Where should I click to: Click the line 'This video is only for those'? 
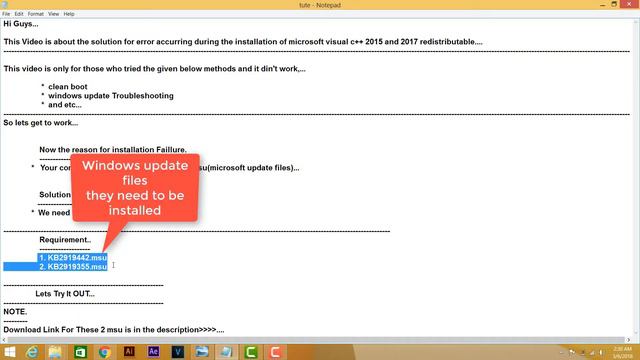point(154,69)
